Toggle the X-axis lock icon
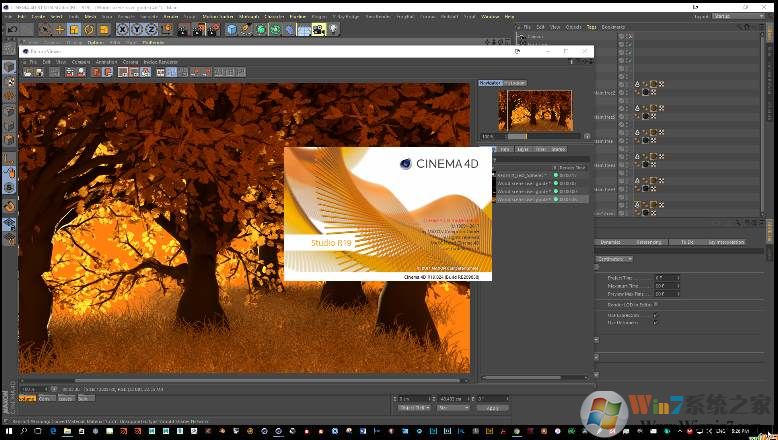 click(x=123, y=30)
